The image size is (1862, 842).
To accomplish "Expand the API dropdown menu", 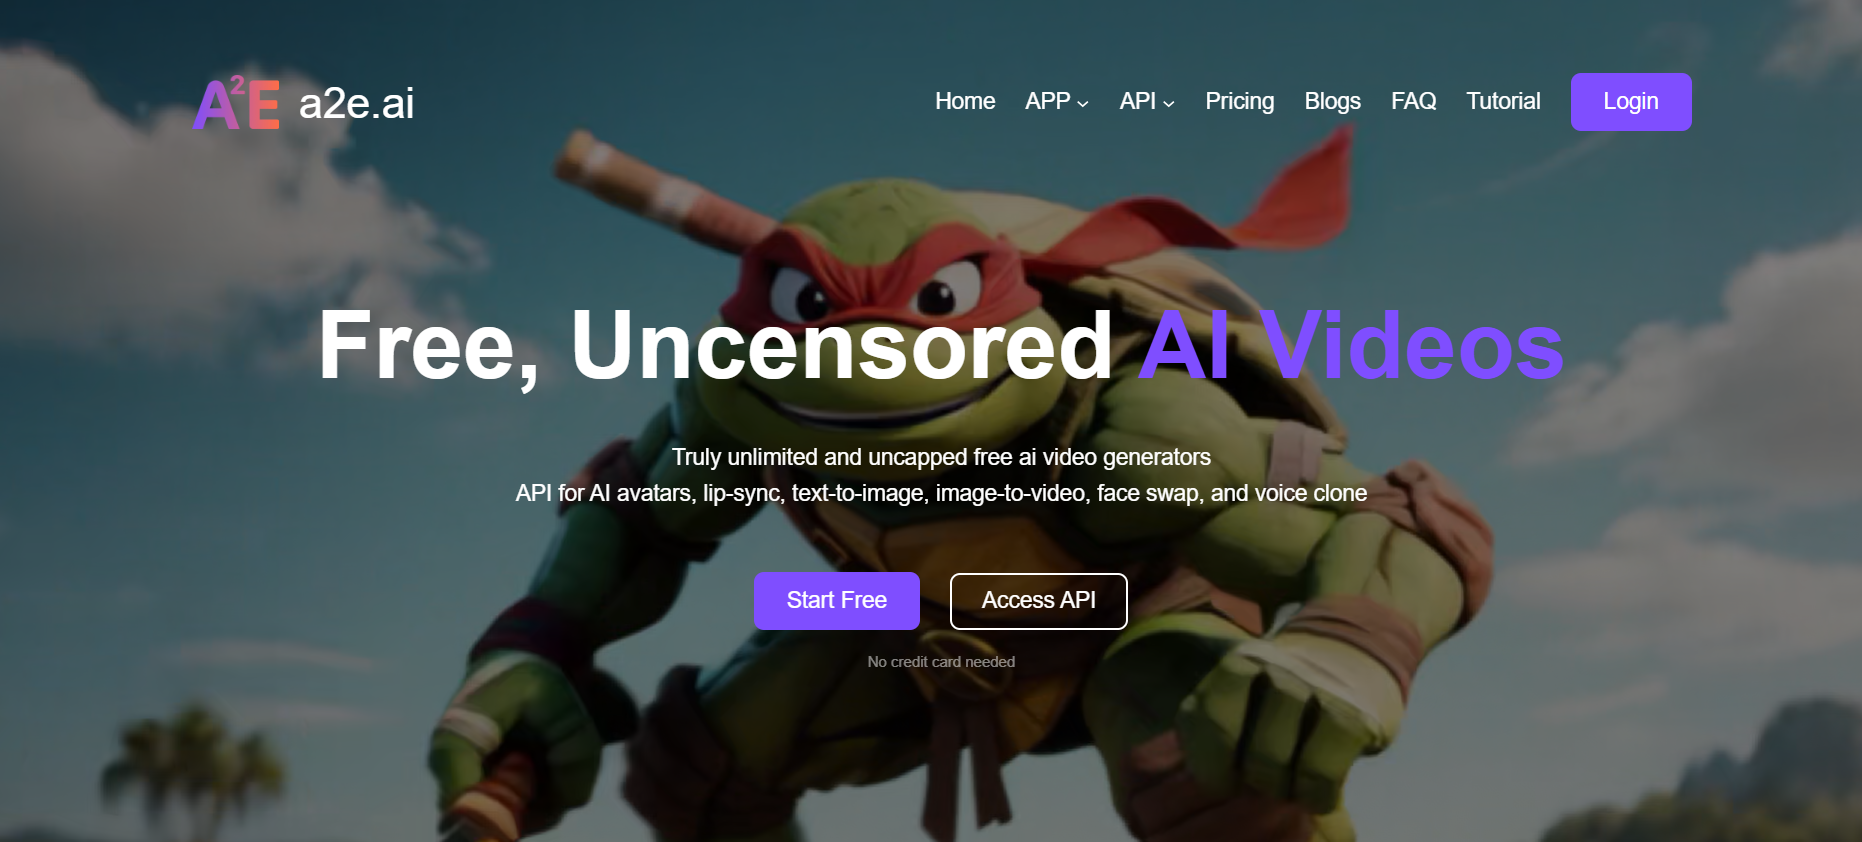I will click(x=1147, y=101).
